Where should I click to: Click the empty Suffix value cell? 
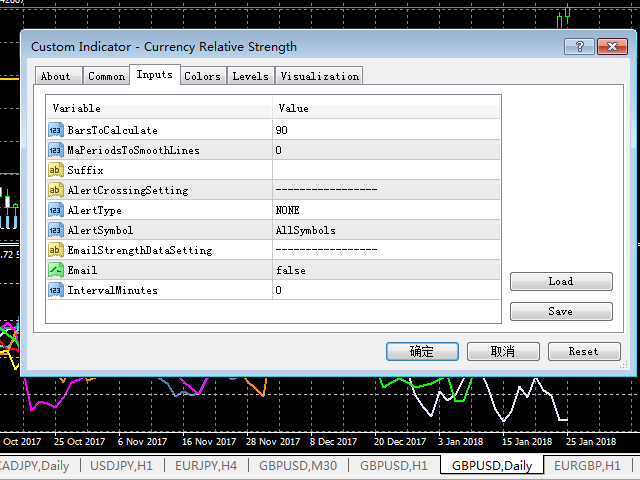pyautogui.click(x=386, y=170)
